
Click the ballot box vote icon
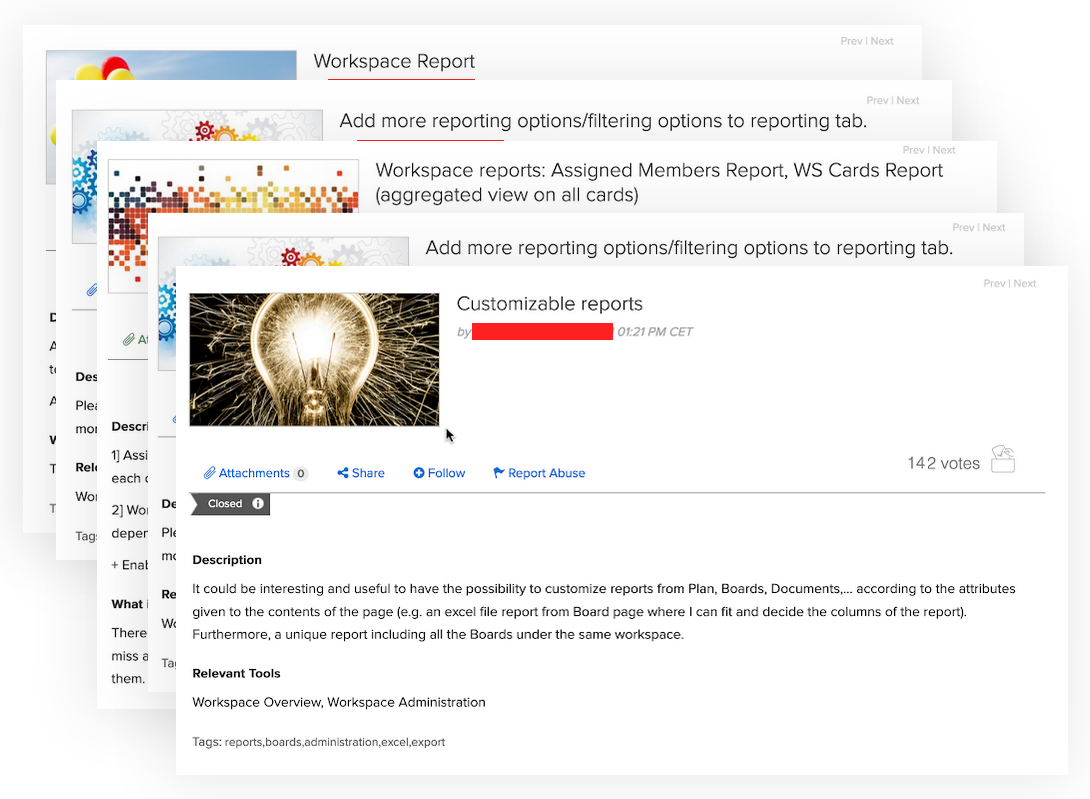[1002, 460]
